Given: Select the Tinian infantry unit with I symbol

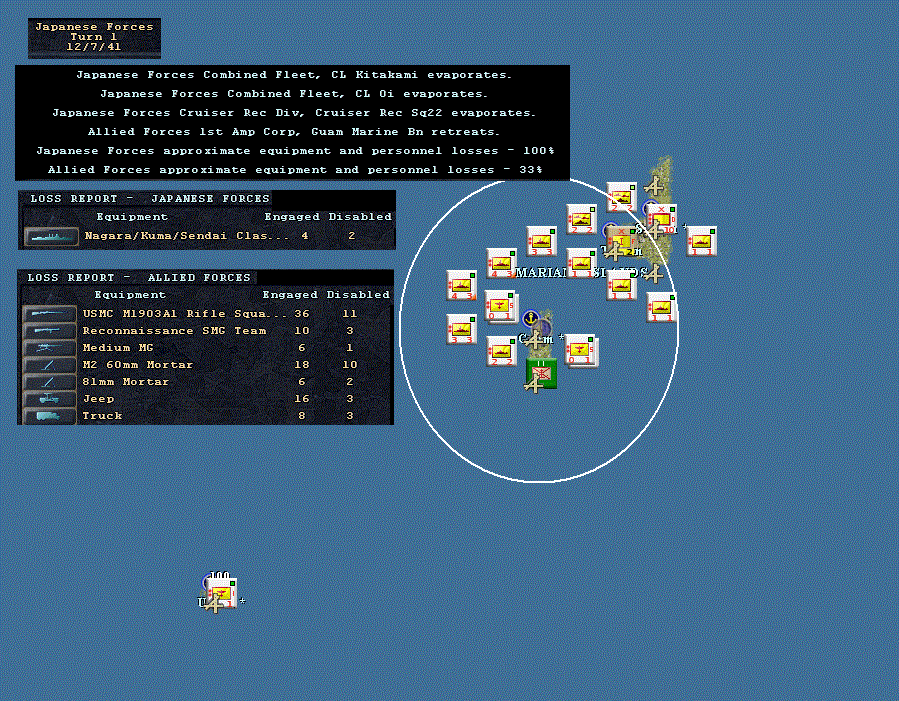Looking at the screenshot, I should click(x=622, y=241).
